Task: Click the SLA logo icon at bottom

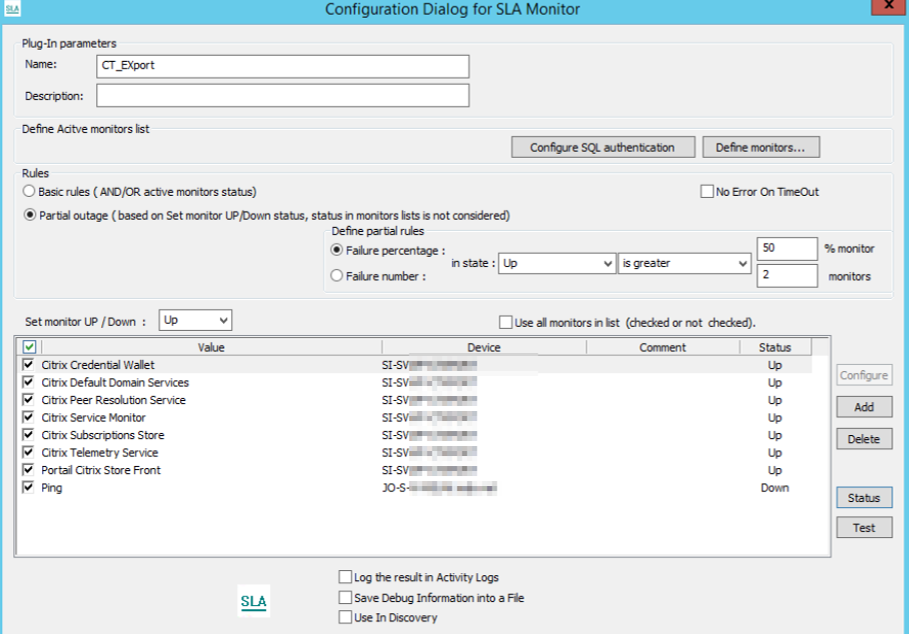Action: pos(253,601)
